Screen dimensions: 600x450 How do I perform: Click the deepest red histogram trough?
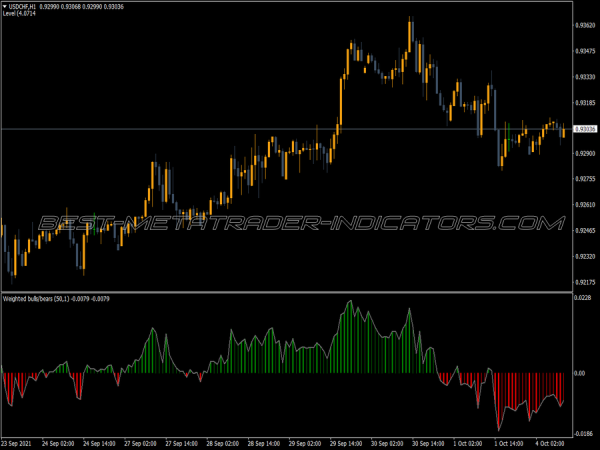coord(498,402)
